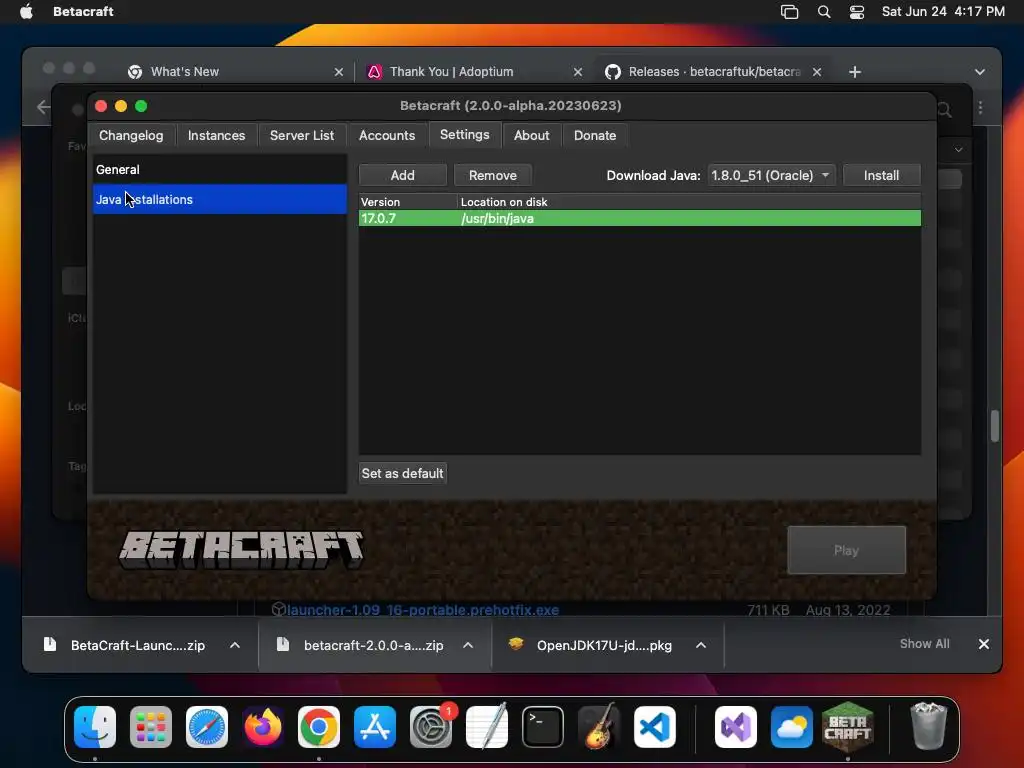Open the Weather app in the dock
1024x768 pixels.
click(x=792, y=727)
